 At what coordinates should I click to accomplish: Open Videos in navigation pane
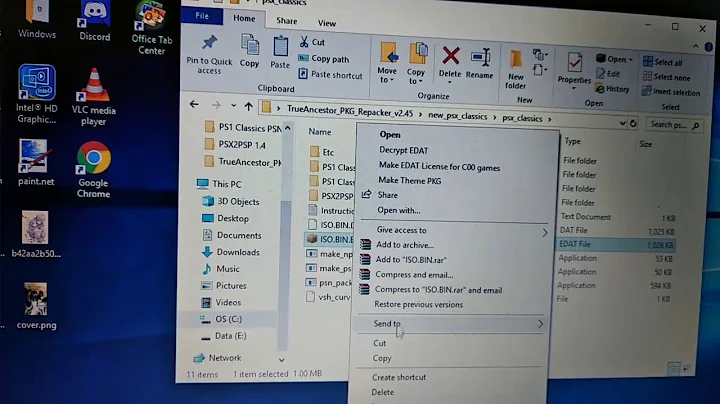pos(221,303)
